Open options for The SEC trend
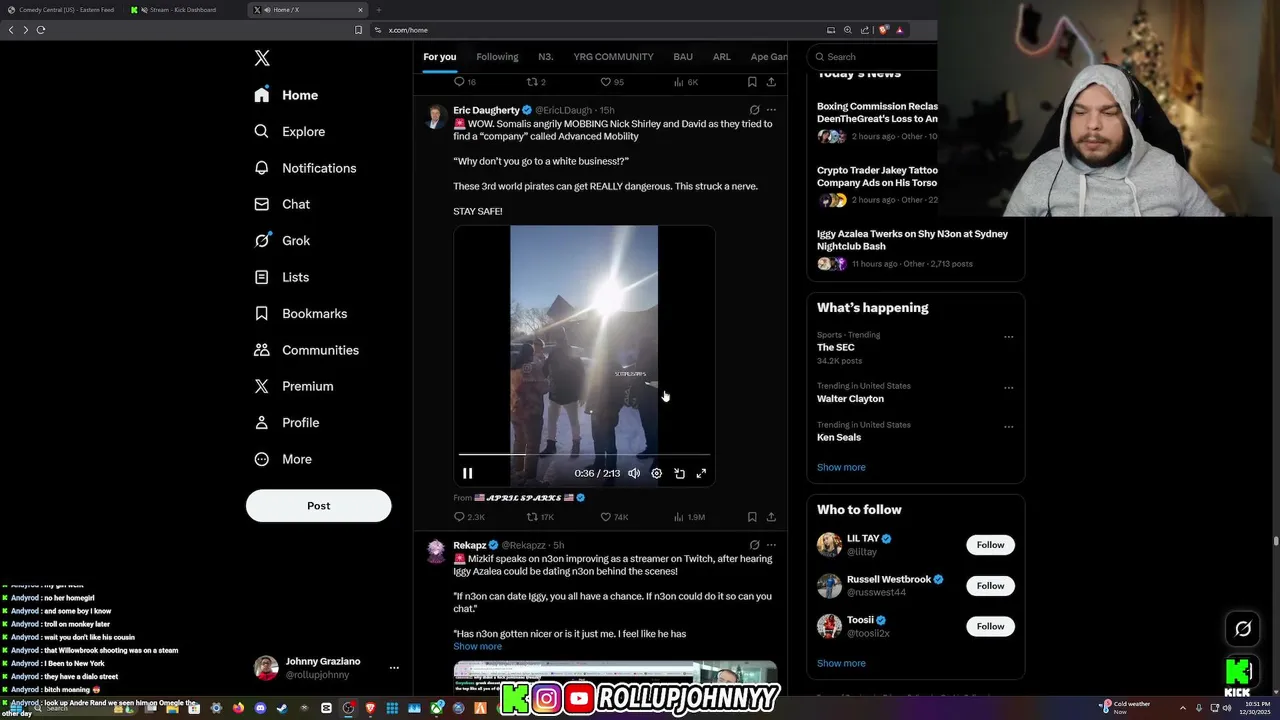 pos(1008,337)
